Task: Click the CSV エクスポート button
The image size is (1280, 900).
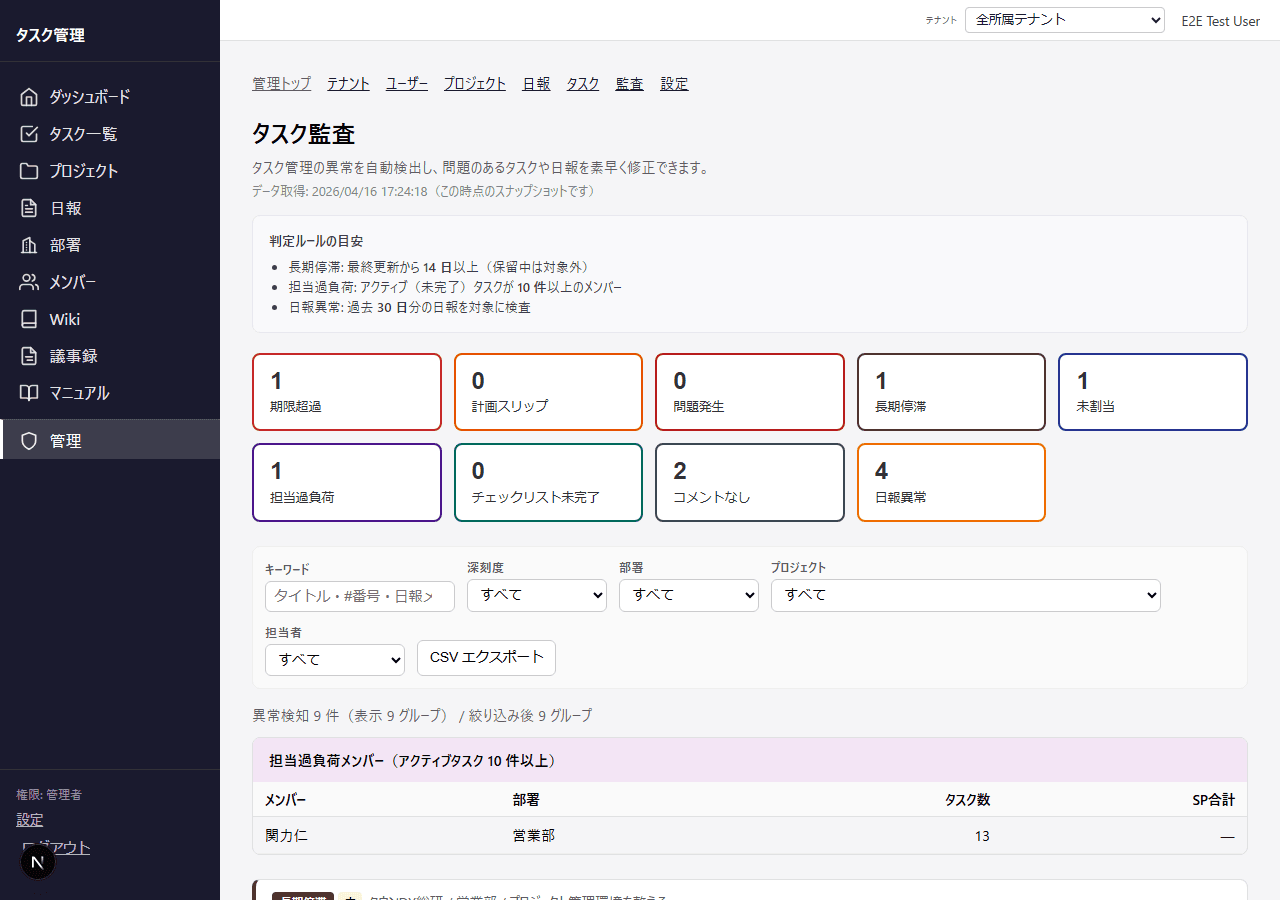Action: pyautogui.click(x=486, y=658)
